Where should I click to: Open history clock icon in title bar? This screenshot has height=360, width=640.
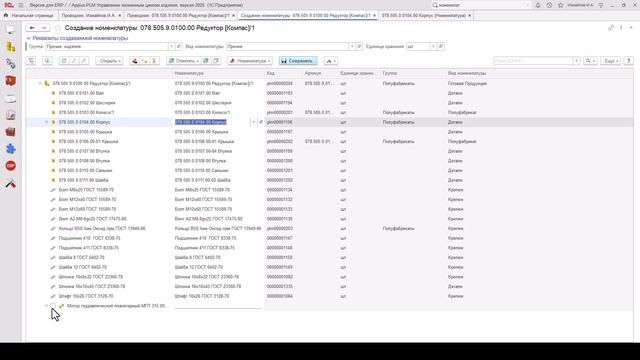[x=549, y=5]
